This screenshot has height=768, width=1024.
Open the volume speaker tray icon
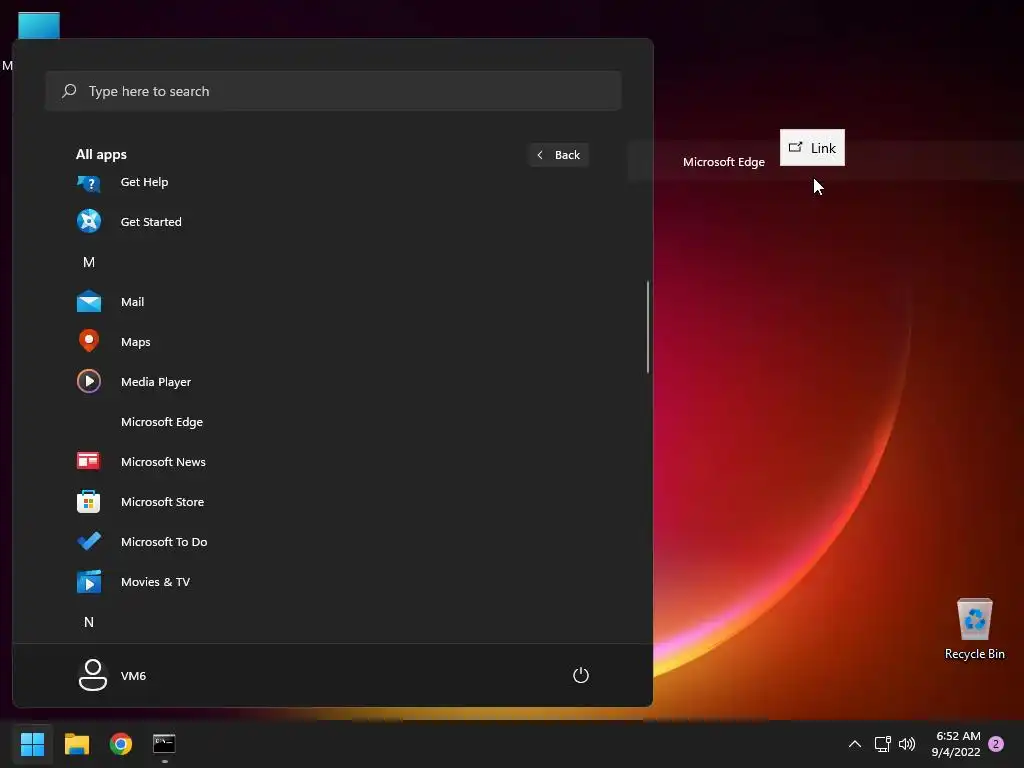(907, 744)
